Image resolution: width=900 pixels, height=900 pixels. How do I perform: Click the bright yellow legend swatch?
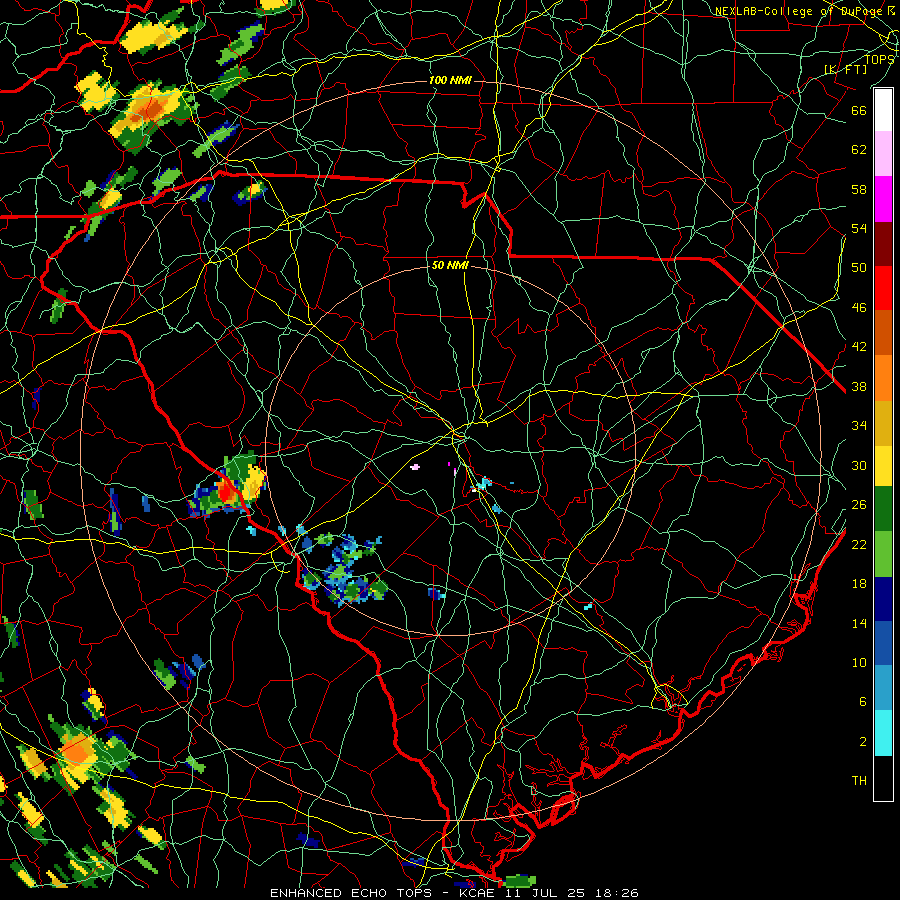[x=883, y=465]
